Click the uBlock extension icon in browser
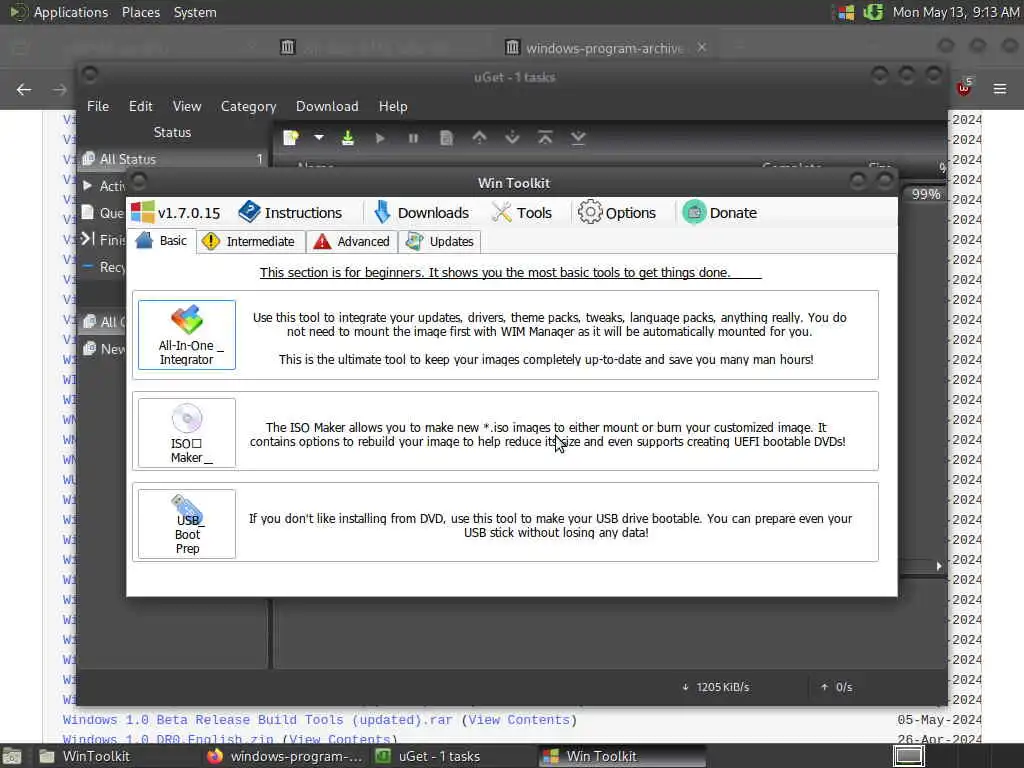This screenshot has width=1024, height=768. pyautogui.click(x=965, y=87)
